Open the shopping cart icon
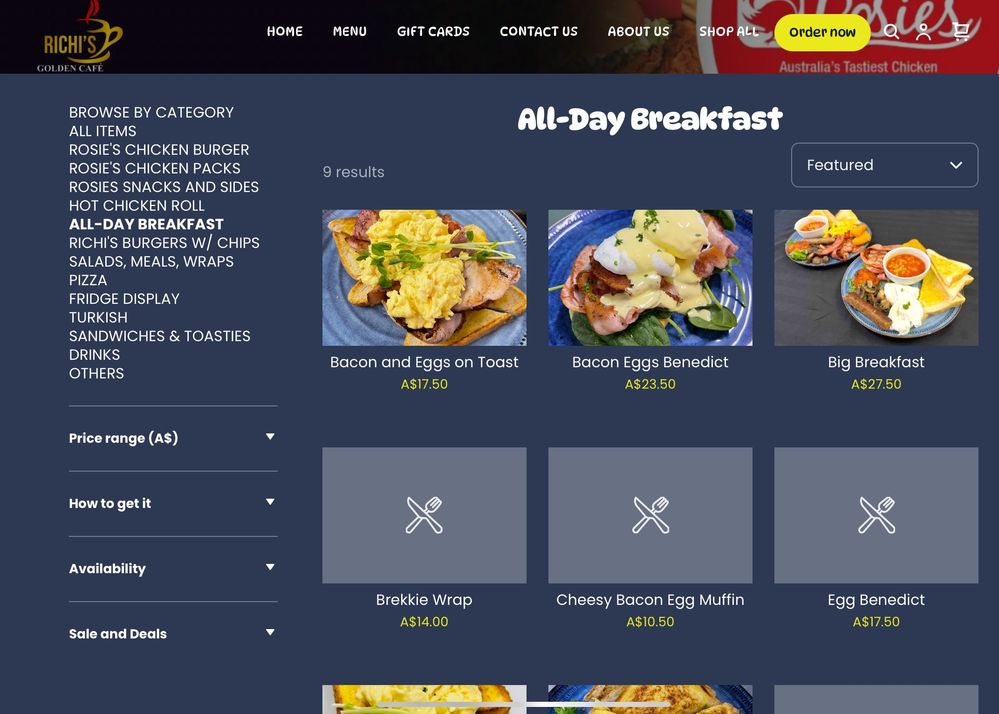Screen dimensions: 999x714 [961, 31]
